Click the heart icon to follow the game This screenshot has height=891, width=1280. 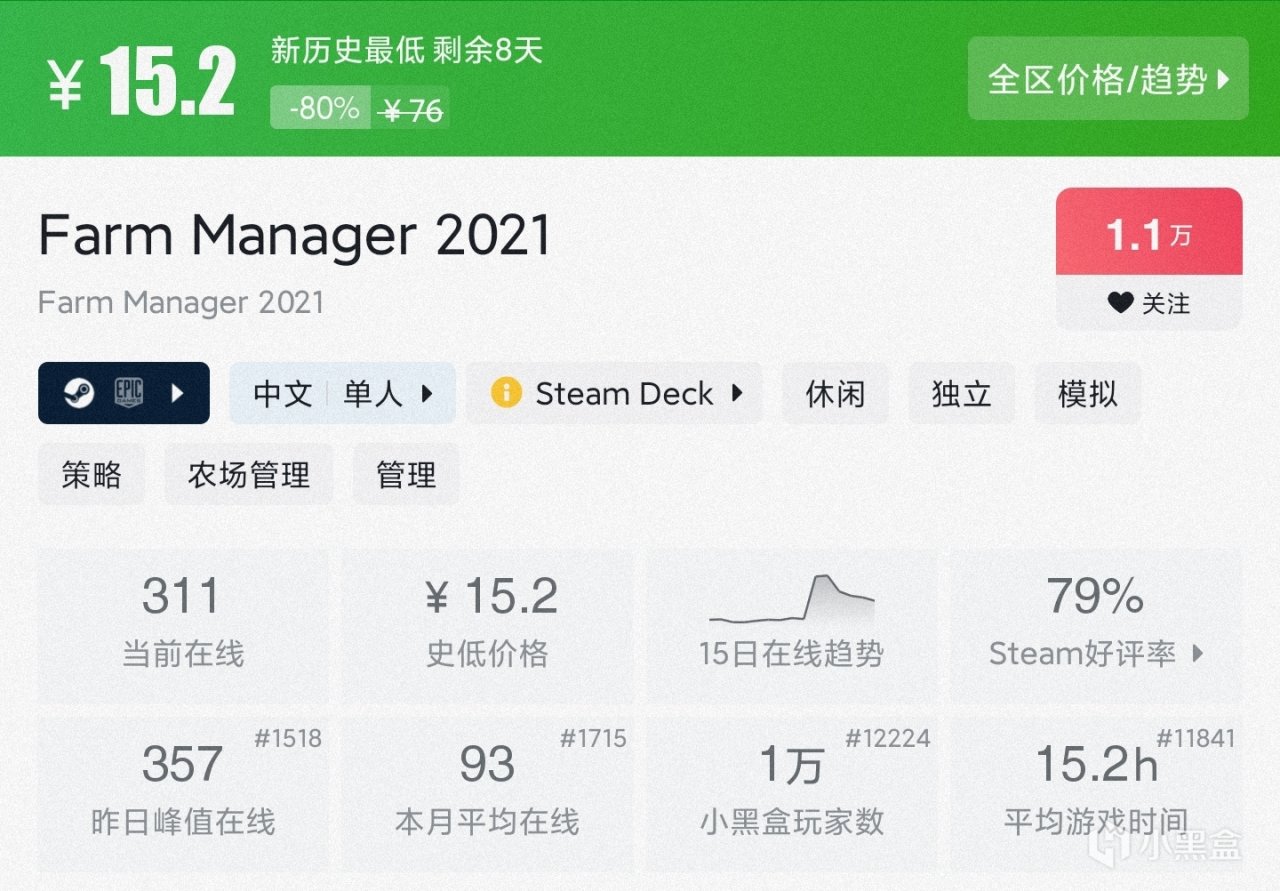pyautogui.click(x=1120, y=303)
